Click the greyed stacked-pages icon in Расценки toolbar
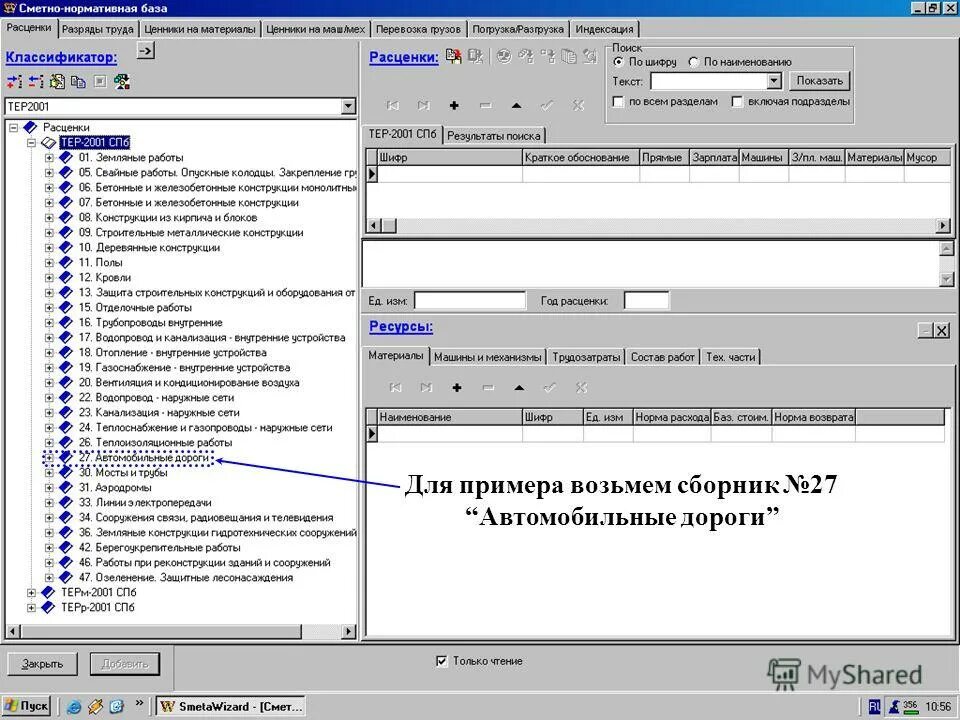This screenshot has width=960, height=720. click(x=569, y=56)
